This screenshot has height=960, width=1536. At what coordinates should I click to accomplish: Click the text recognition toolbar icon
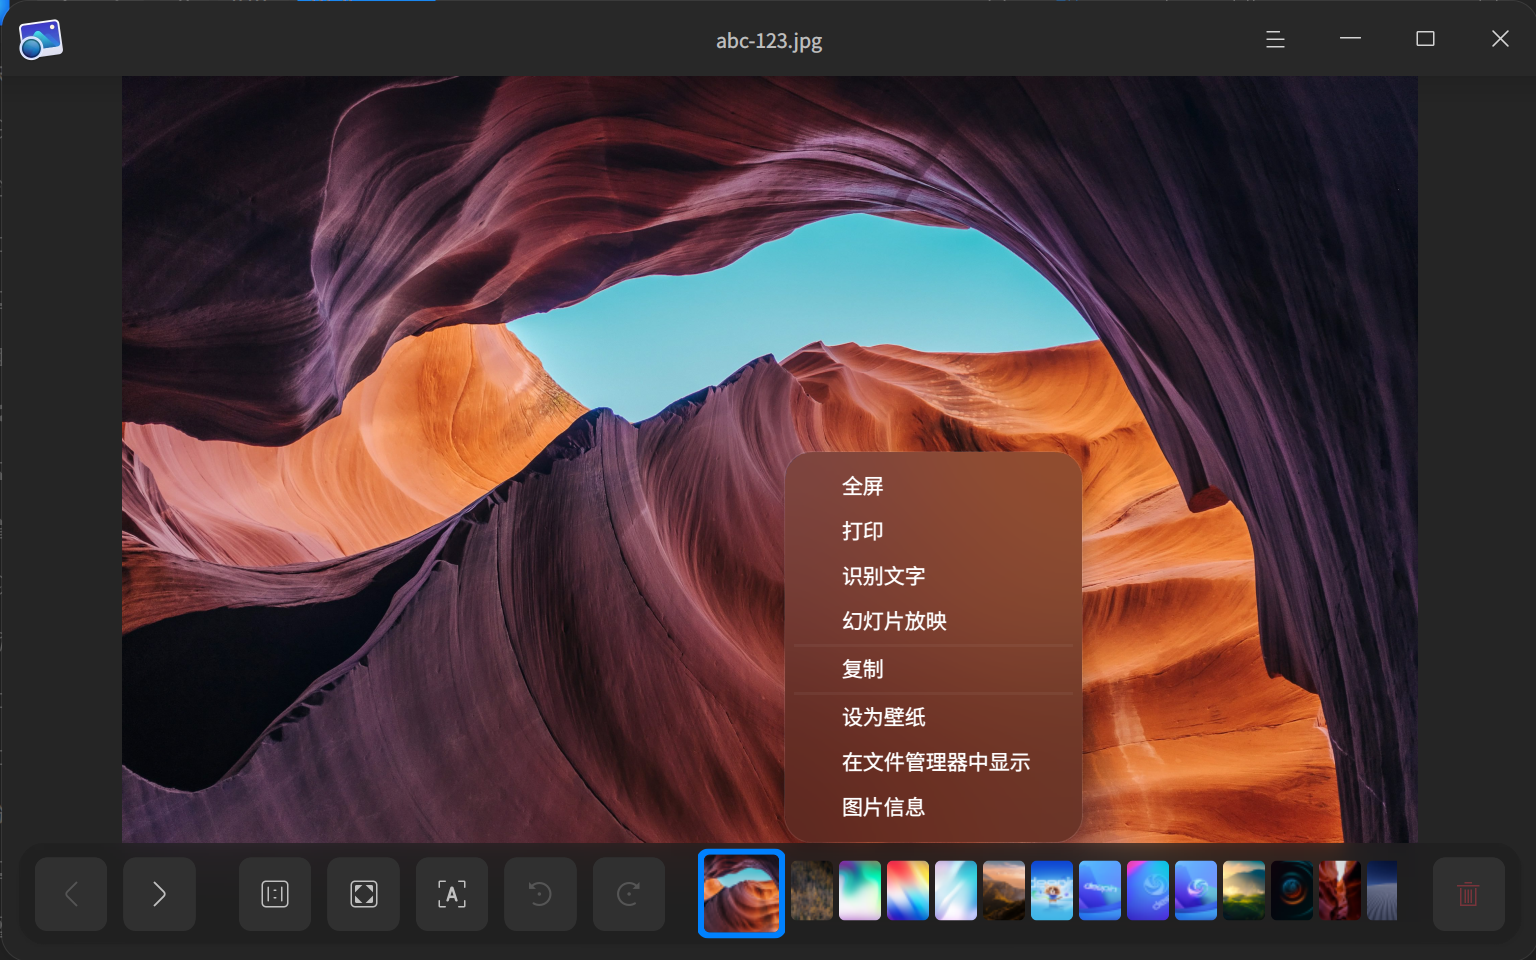pos(452,894)
